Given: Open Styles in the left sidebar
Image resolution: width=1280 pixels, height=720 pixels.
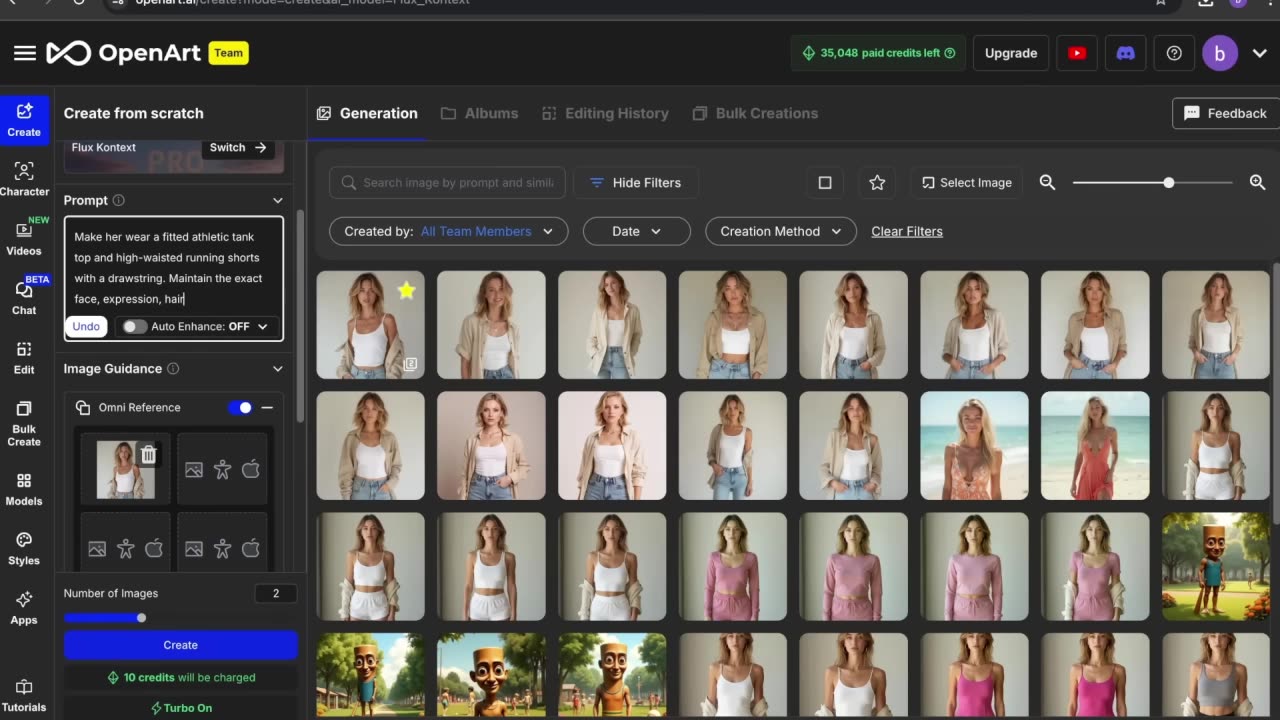Looking at the screenshot, I should click(24, 549).
